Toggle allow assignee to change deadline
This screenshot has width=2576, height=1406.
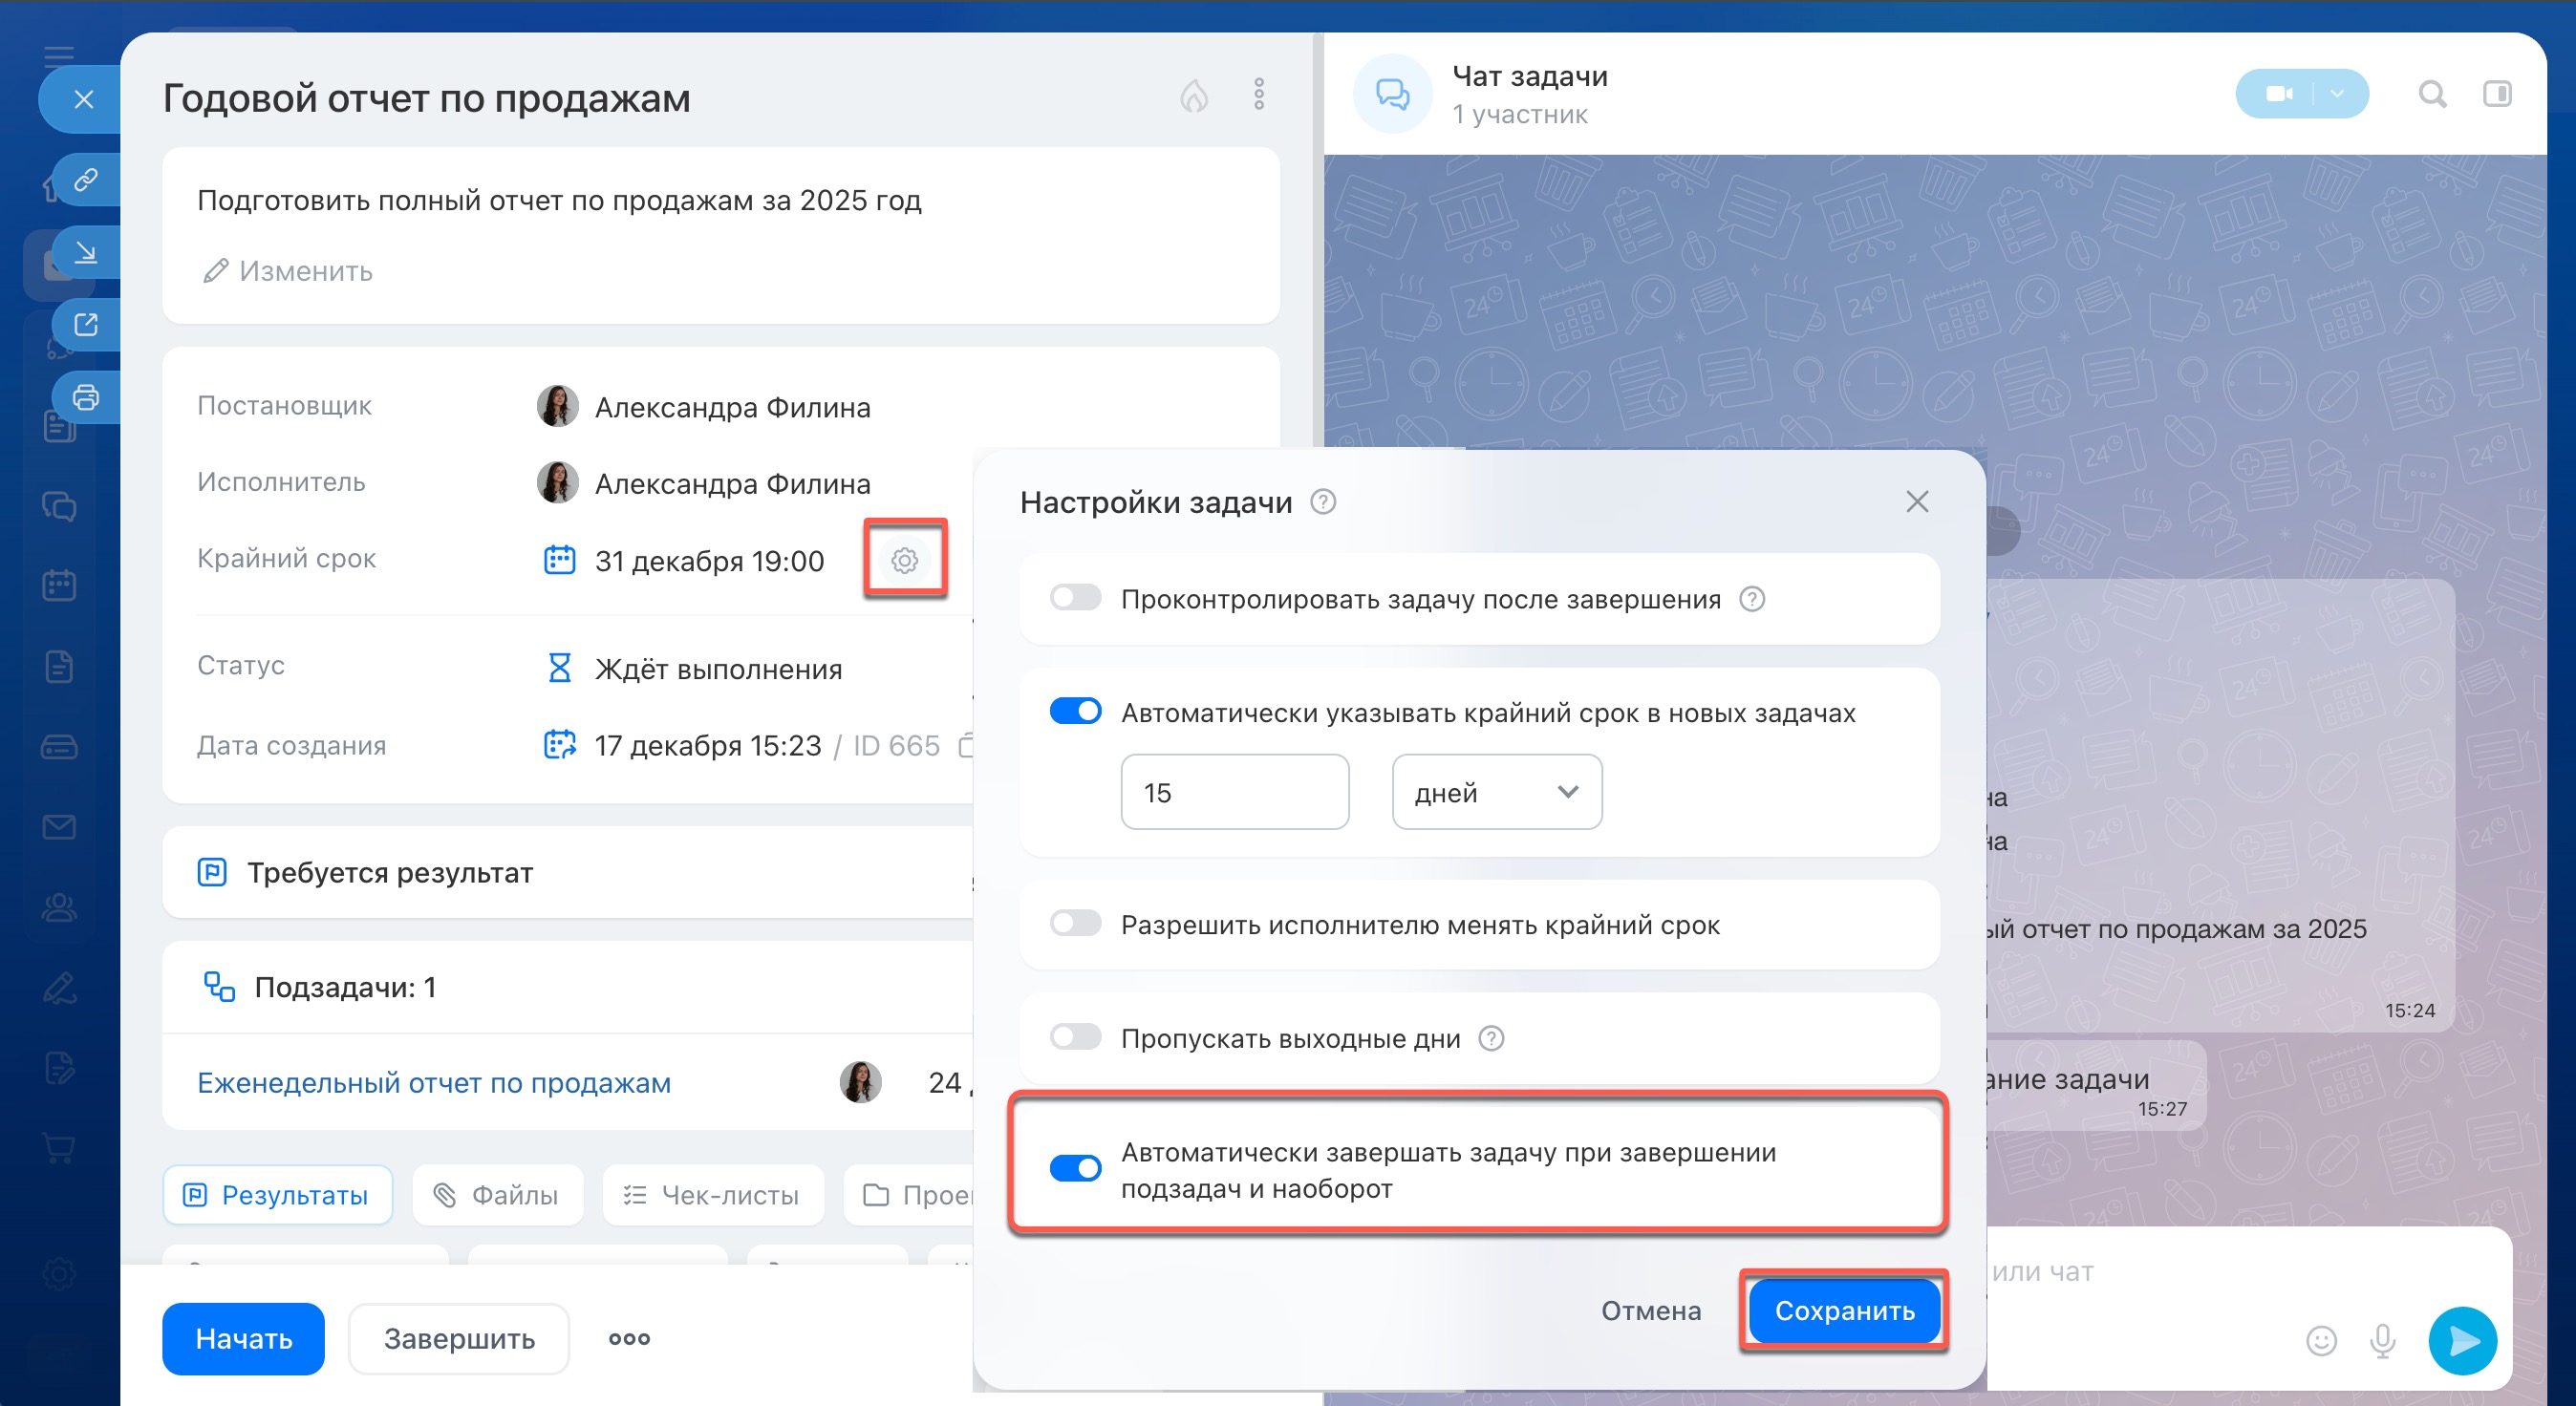(x=1075, y=923)
